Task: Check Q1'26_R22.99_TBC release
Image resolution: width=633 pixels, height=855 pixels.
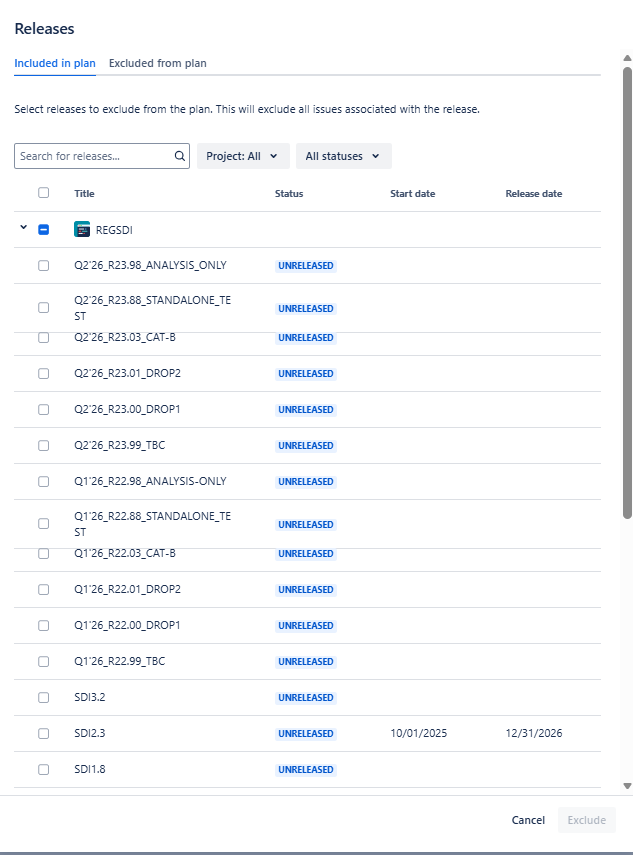Action: tap(44, 661)
